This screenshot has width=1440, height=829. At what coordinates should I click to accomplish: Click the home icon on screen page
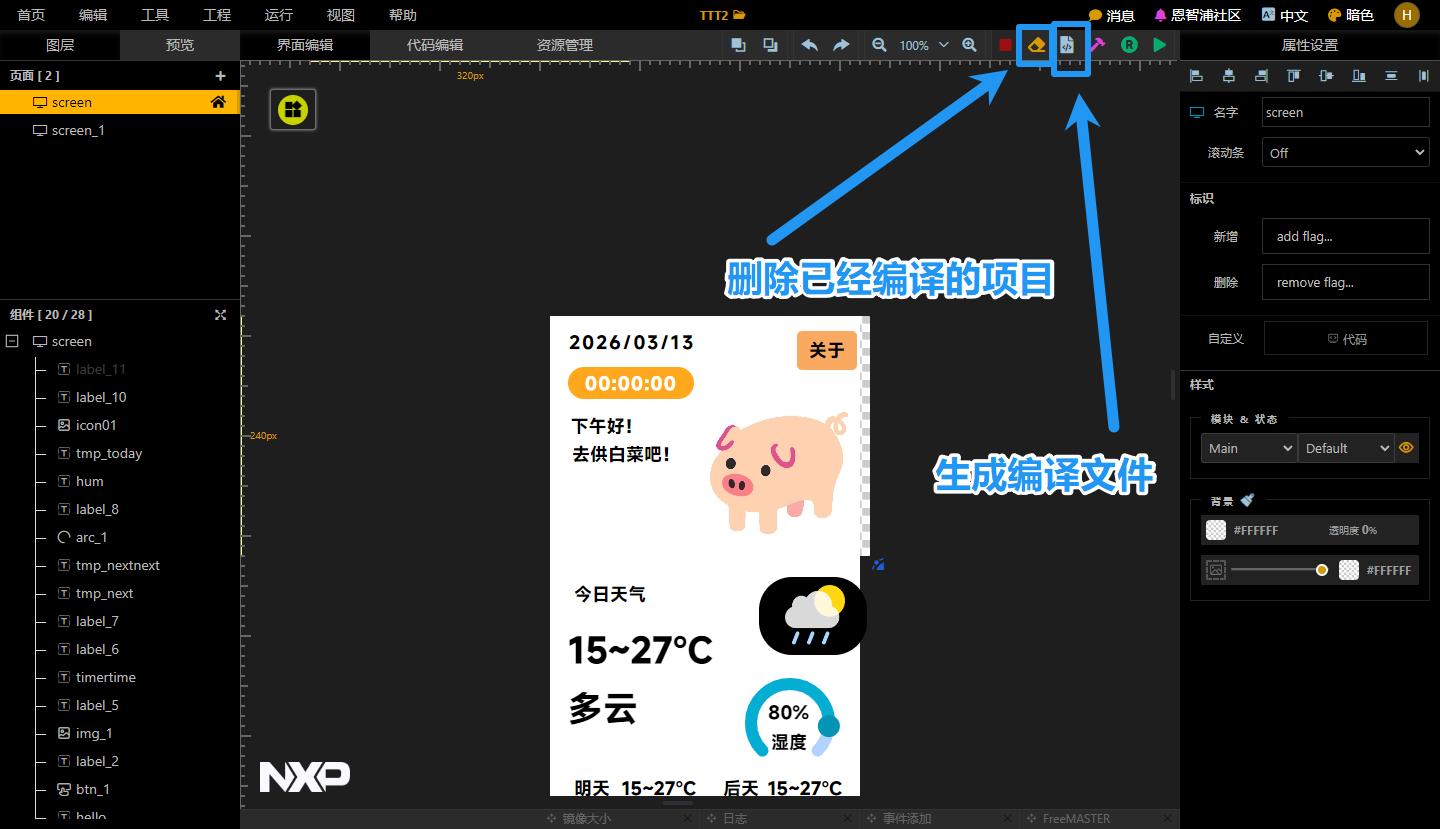218,102
